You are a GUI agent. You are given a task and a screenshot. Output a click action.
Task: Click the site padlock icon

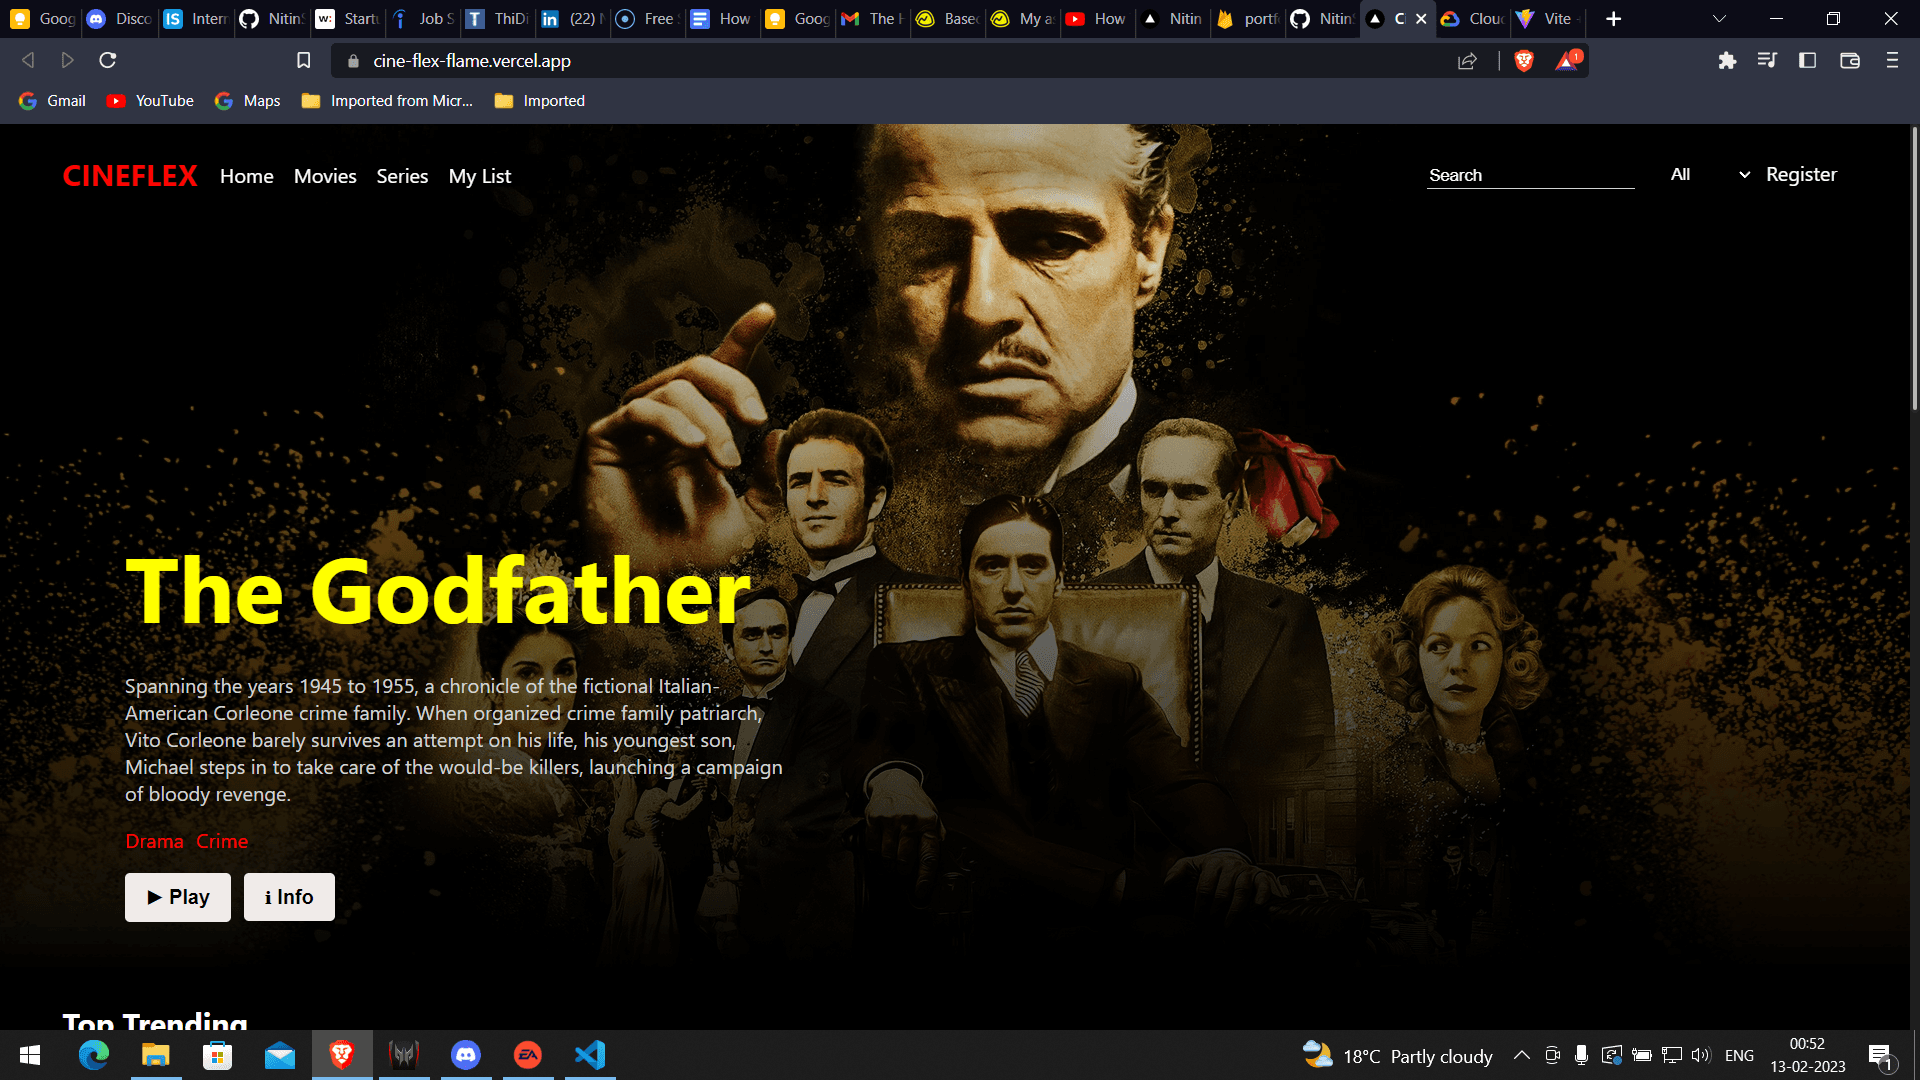(x=352, y=61)
